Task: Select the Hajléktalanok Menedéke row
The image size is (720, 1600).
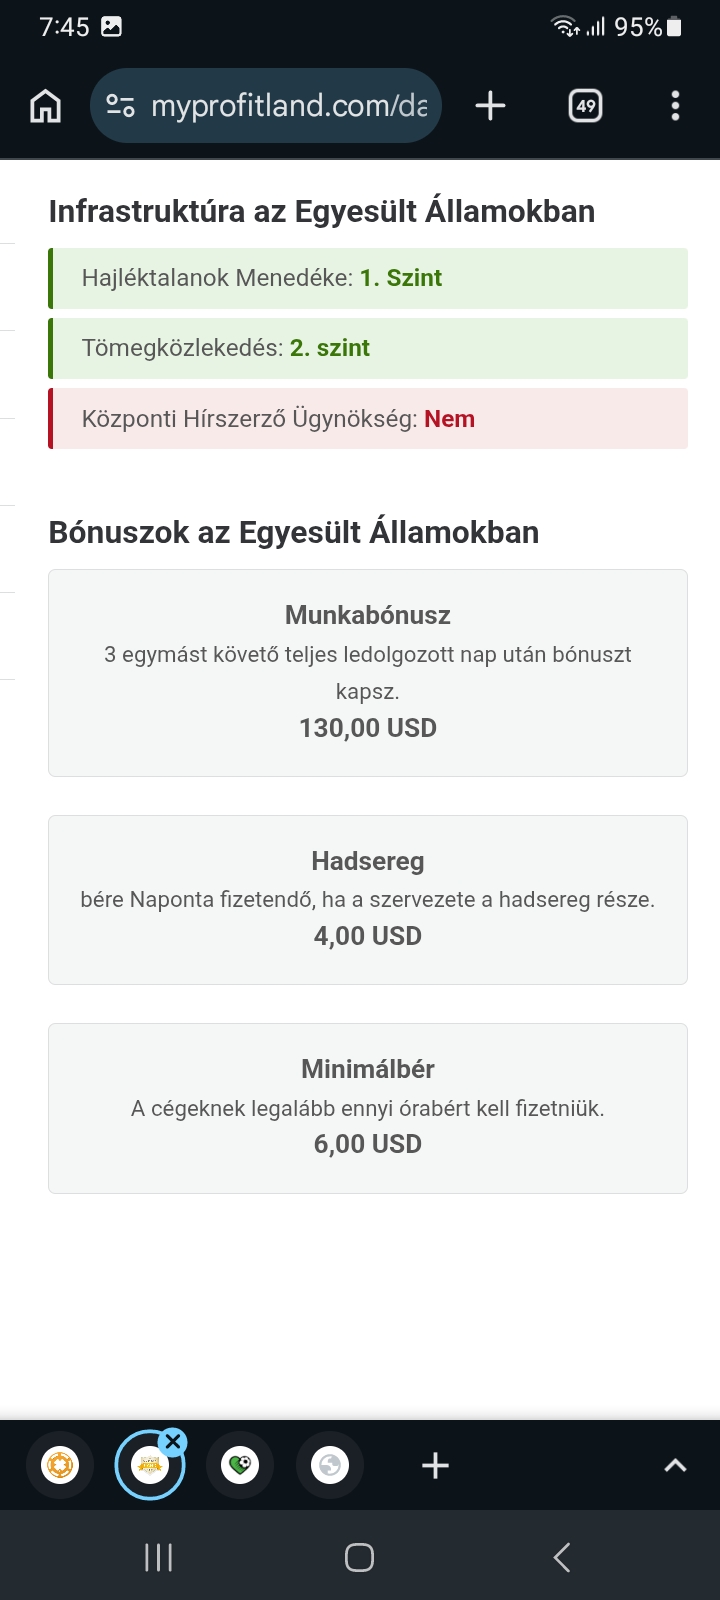Action: coord(368,278)
